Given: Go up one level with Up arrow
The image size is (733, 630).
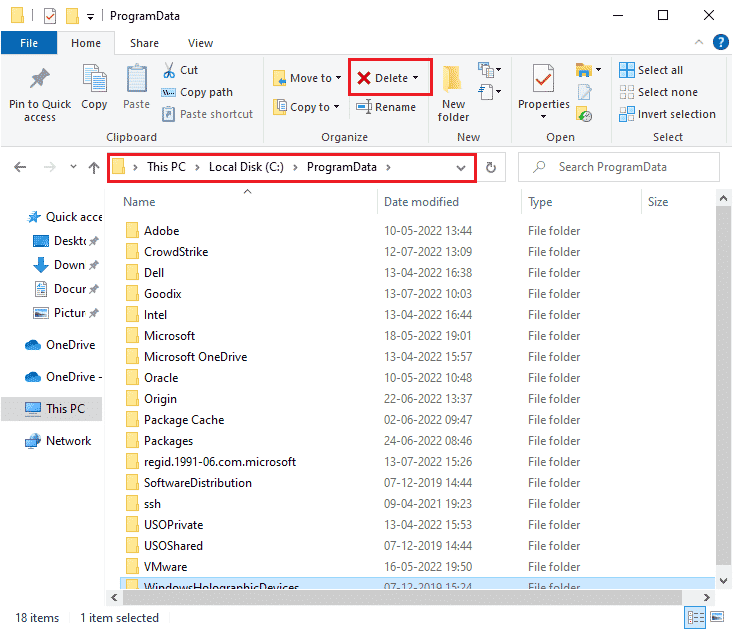Looking at the screenshot, I should (94, 167).
